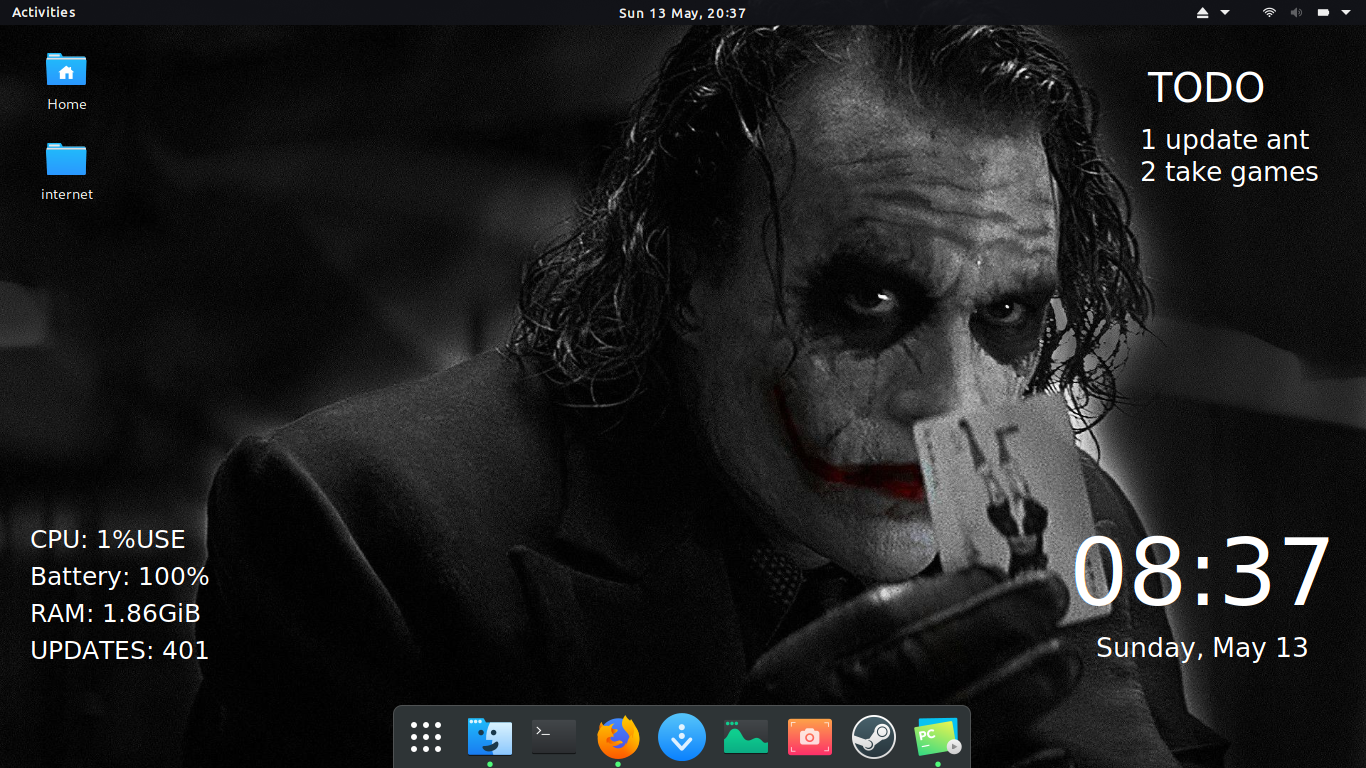The height and width of the screenshot is (768, 1366).
Task: Click the removable drive eject icon
Action: pos(1203,12)
